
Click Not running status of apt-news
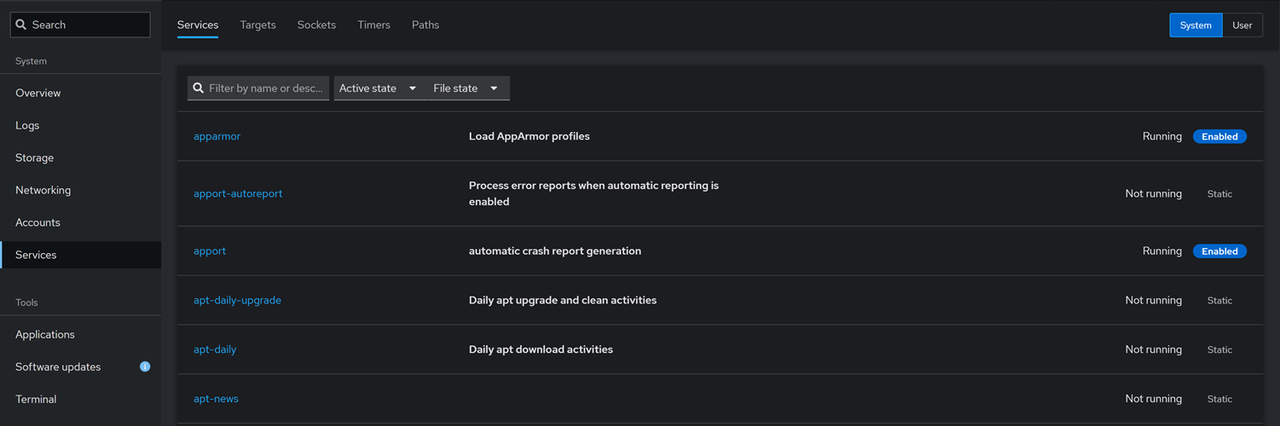click(x=1153, y=399)
